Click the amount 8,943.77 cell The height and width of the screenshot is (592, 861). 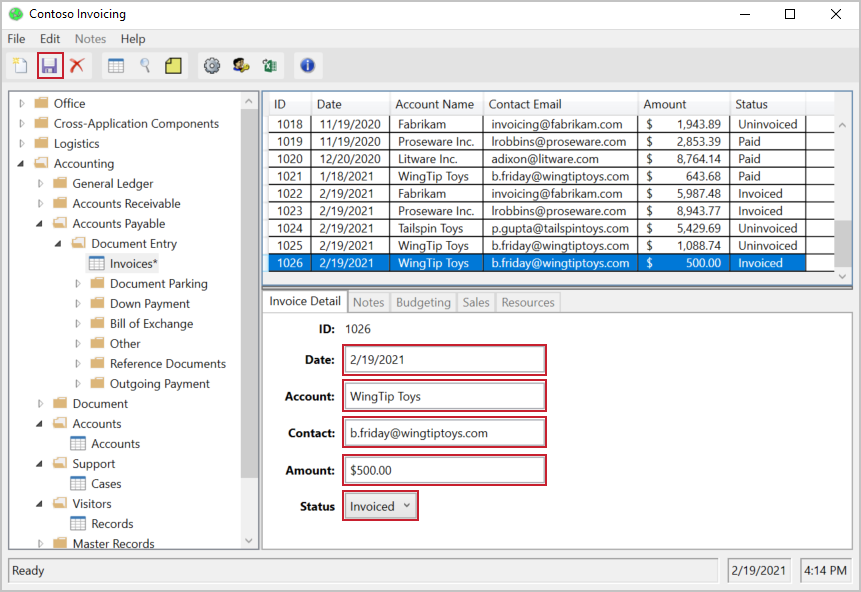684,211
